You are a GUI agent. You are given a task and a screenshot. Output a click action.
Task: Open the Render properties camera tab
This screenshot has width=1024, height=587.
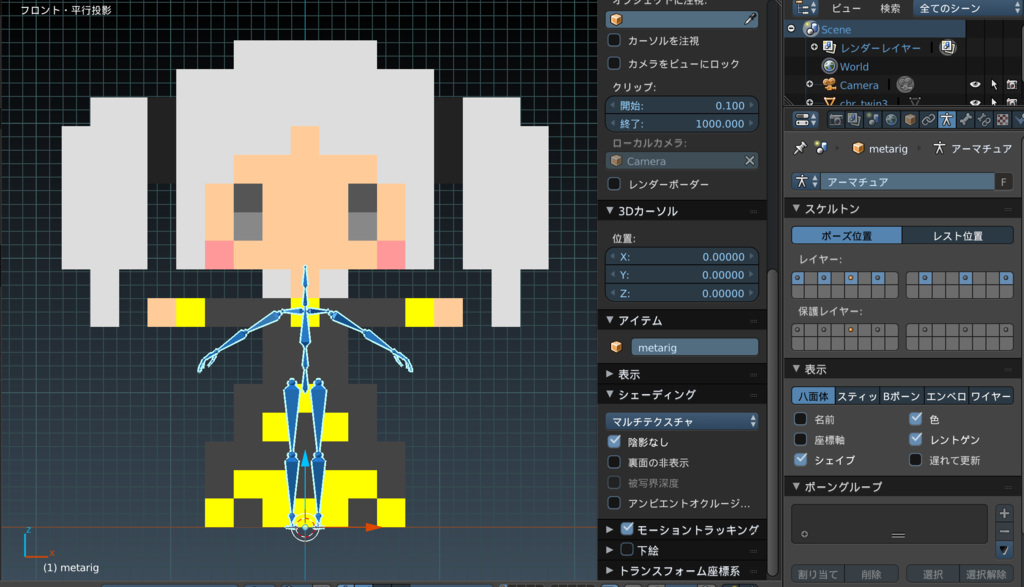pyautogui.click(x=835, y=120)
